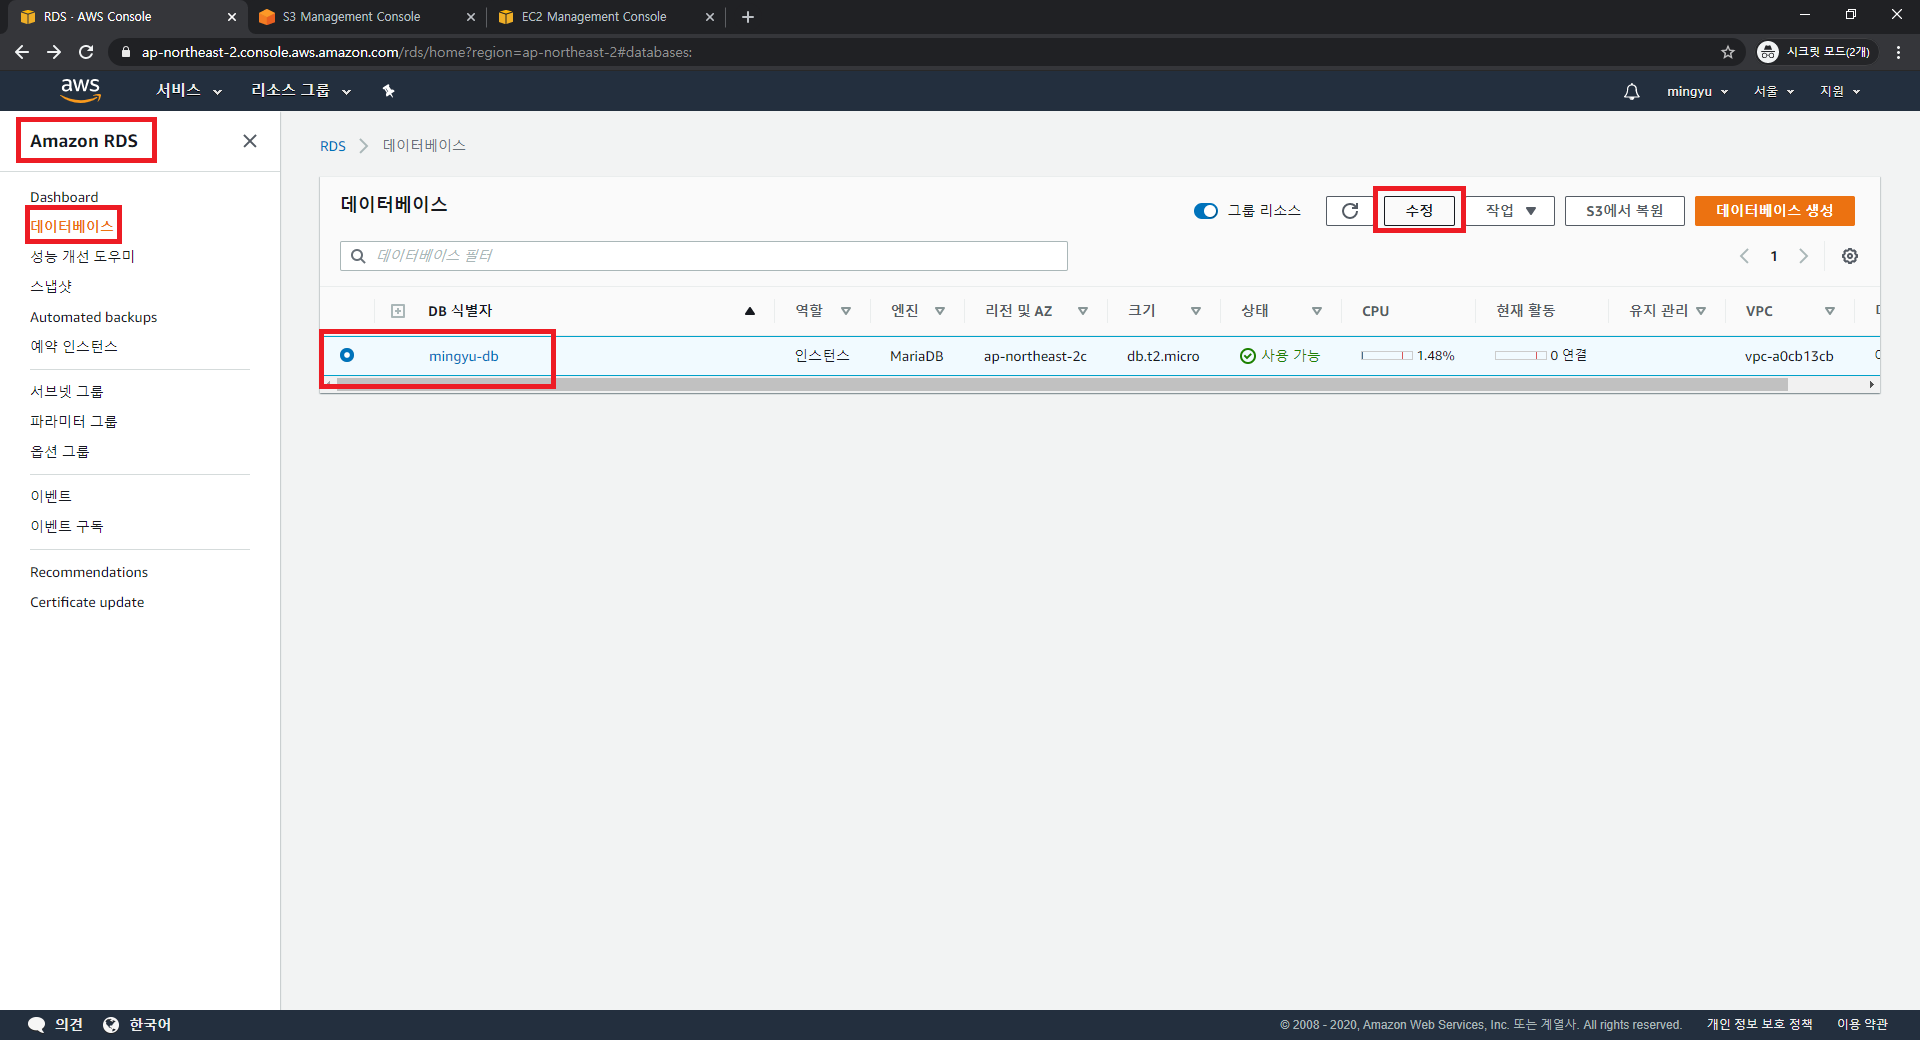Open Dashboard in the sidebar
The height and width of the screenshot is (1040, 1920).
(x=64, y=197)
